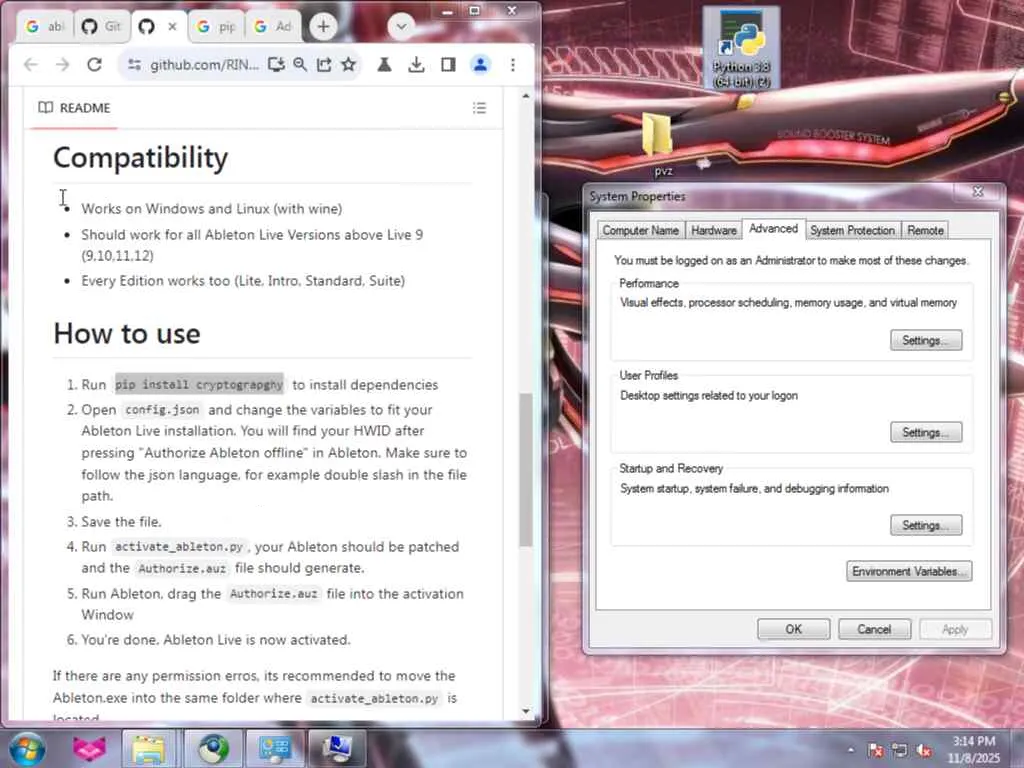Open Chrome downloads icon
1024x768 pixels.
coord(416,64)
